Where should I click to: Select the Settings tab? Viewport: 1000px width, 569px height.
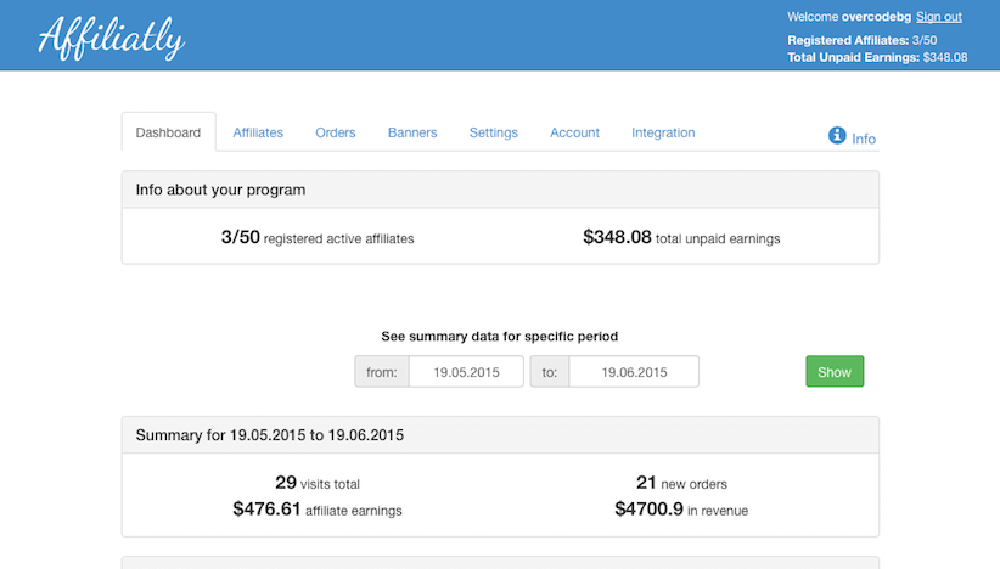pyautogui.click(x=494, y=133)
